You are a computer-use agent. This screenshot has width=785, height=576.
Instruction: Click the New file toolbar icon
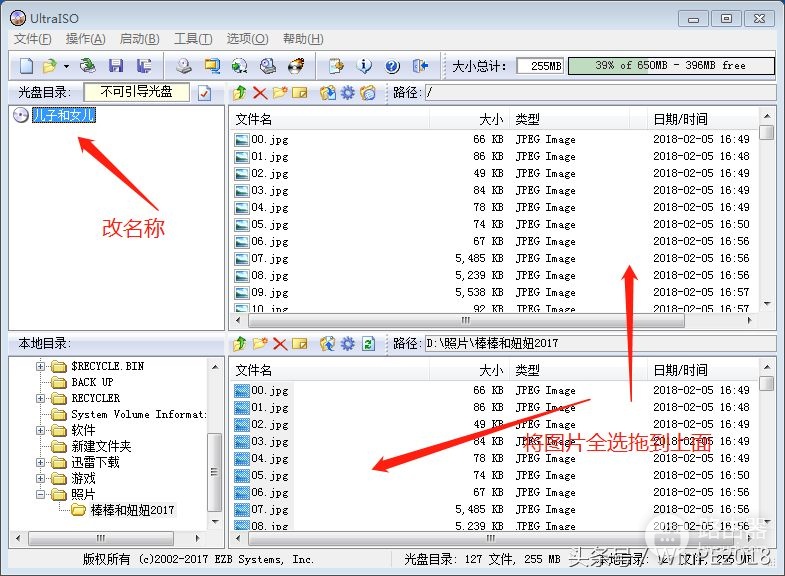point(27,66)
